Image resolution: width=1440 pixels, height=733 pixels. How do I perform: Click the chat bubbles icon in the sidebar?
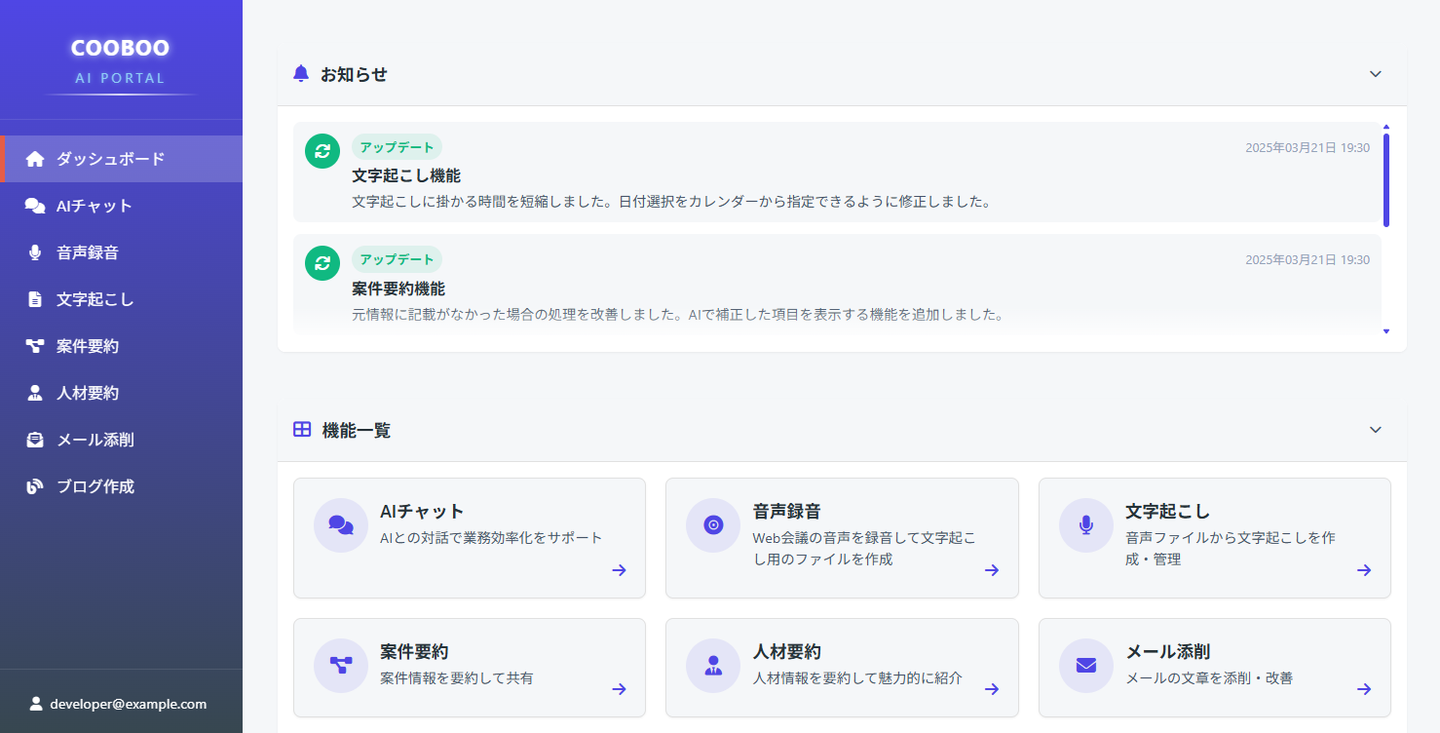click(35, 206)
